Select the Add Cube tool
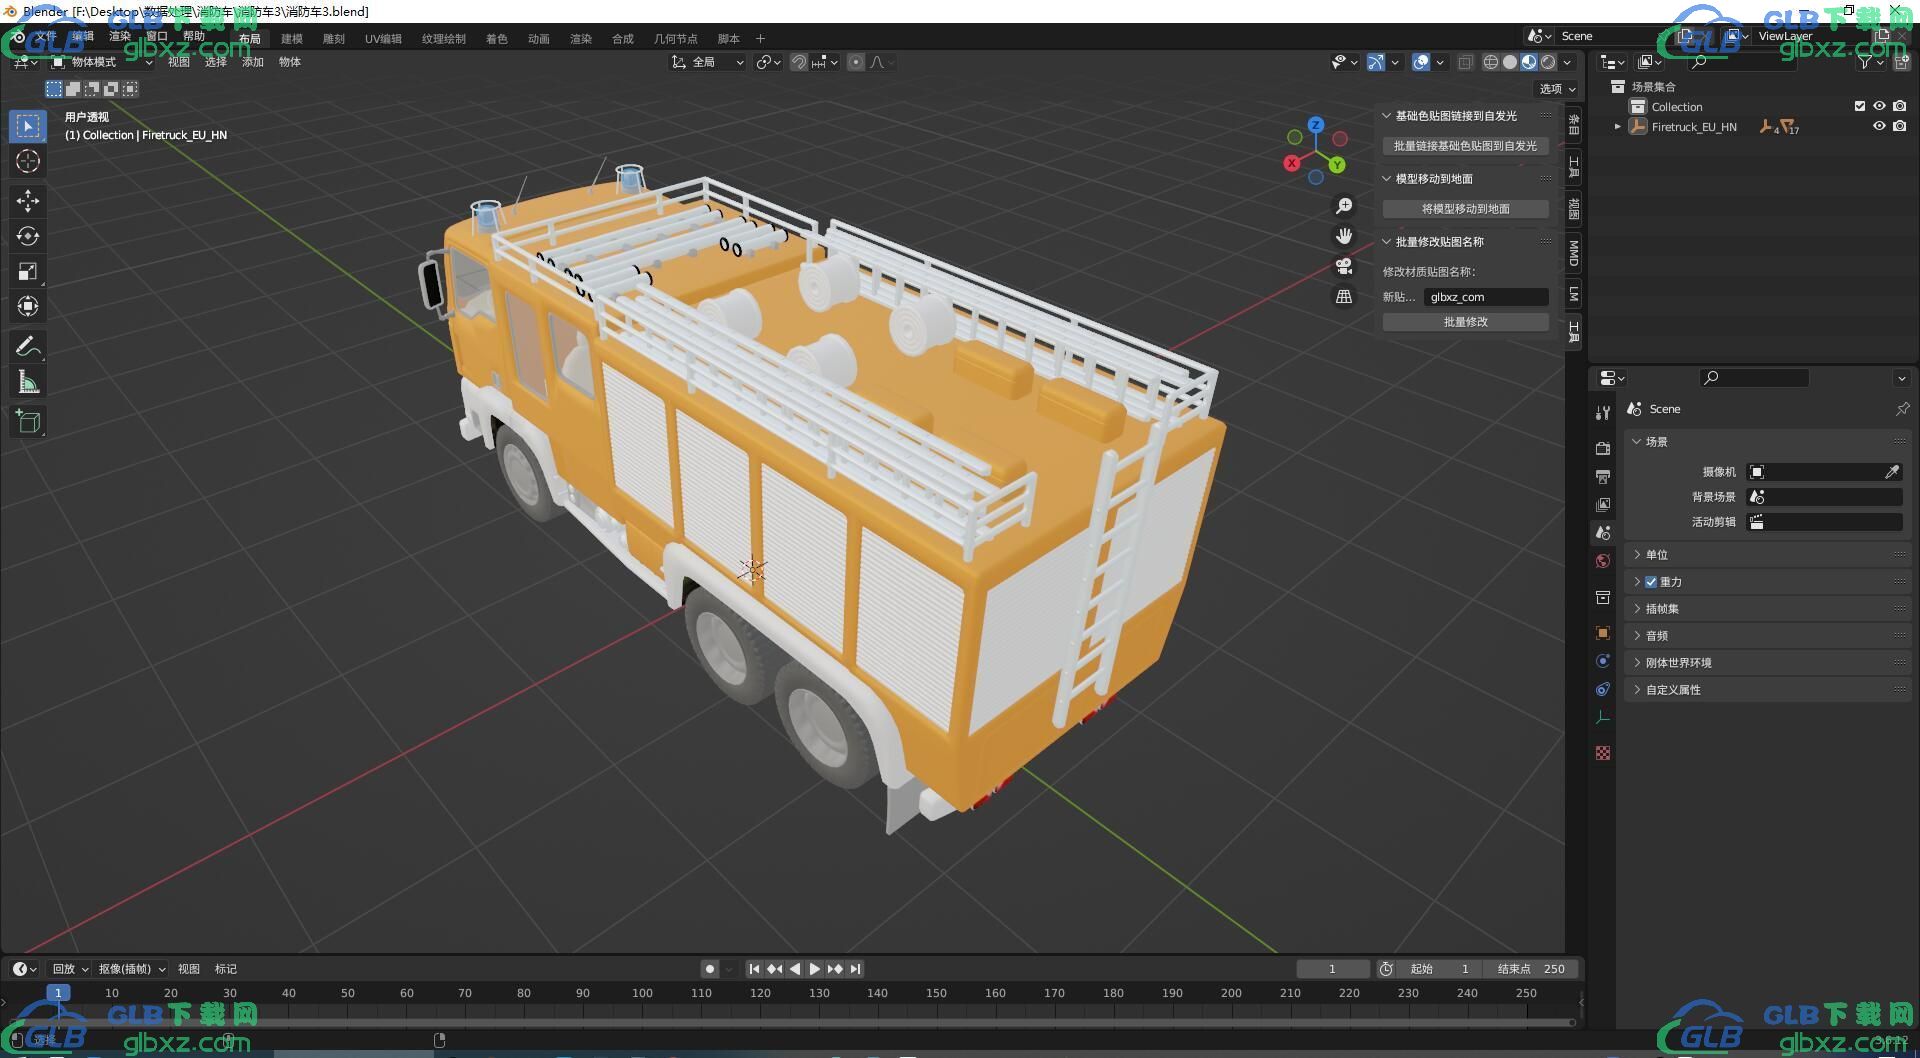This screenshot has width=1920, height=1058. point(28,422)
